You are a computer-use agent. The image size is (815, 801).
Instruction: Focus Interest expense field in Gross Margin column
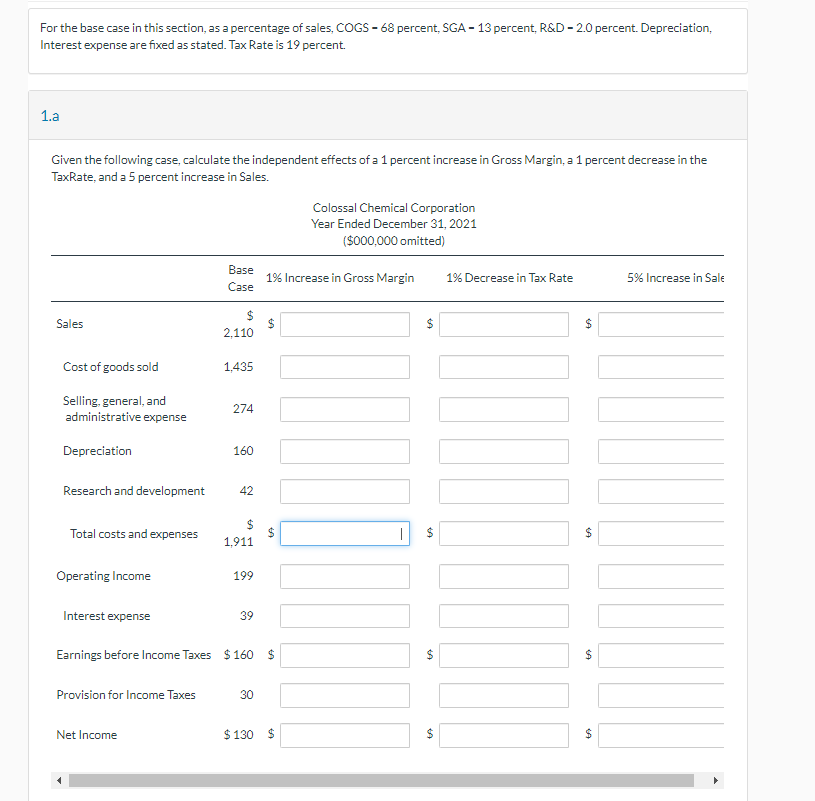(345, 616)
